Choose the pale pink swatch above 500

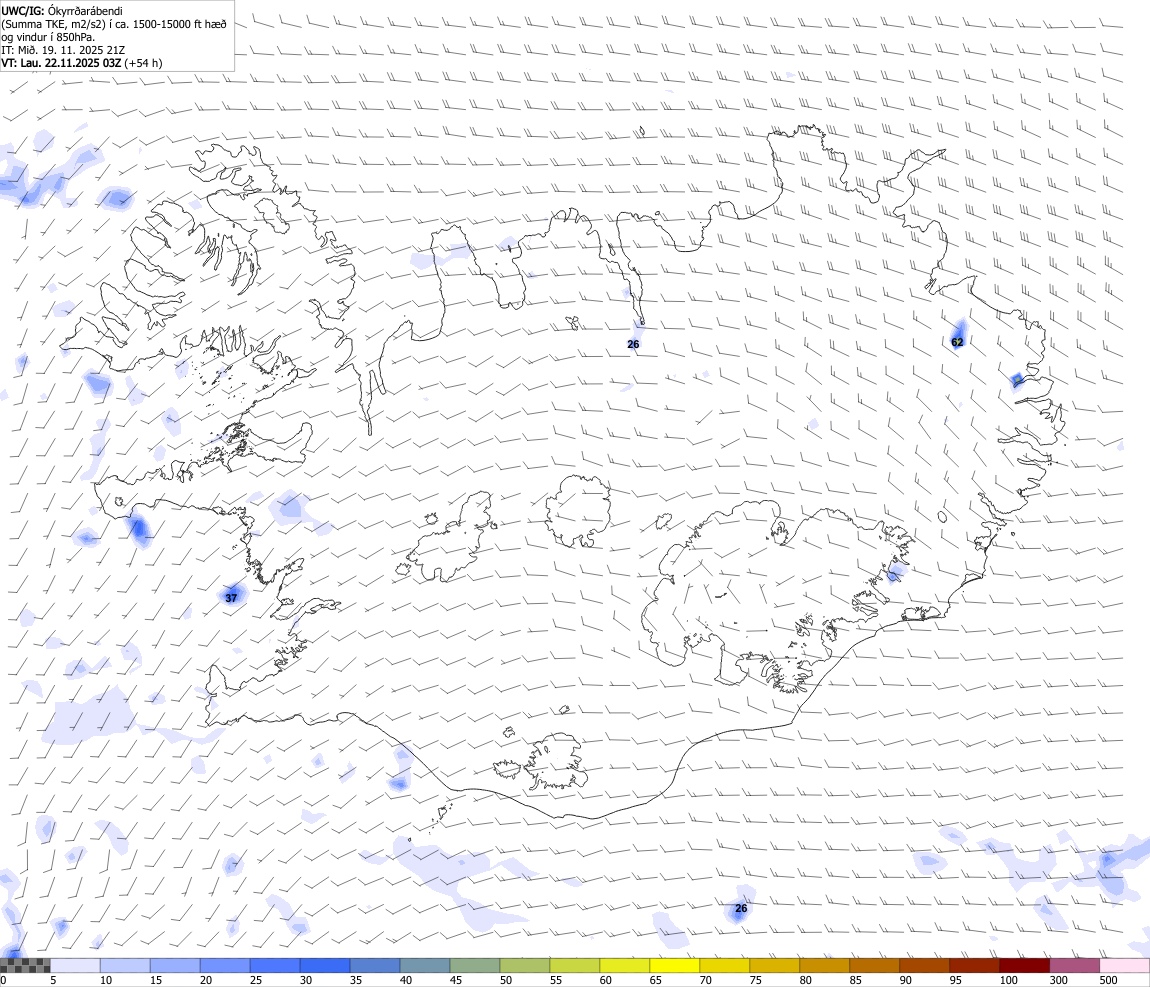1124,965
